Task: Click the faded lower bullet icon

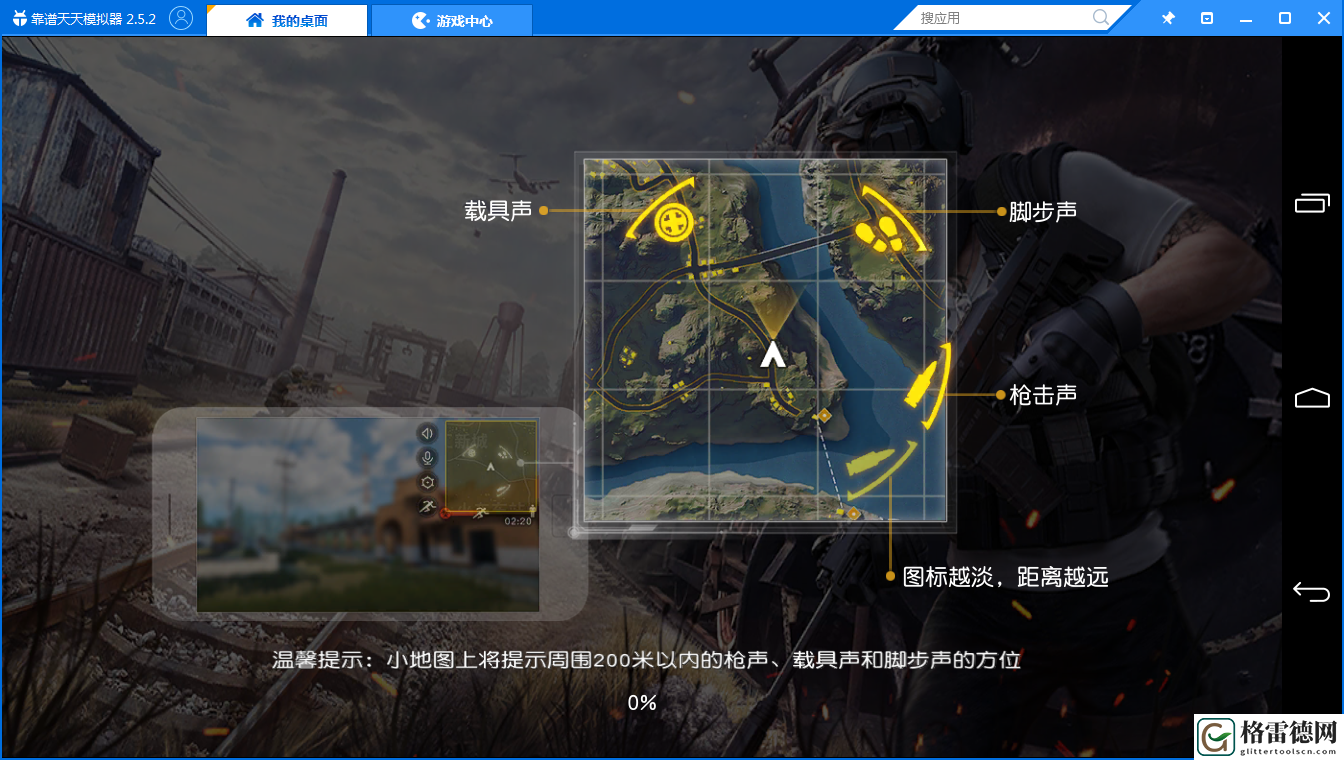Action: [869, 463]
